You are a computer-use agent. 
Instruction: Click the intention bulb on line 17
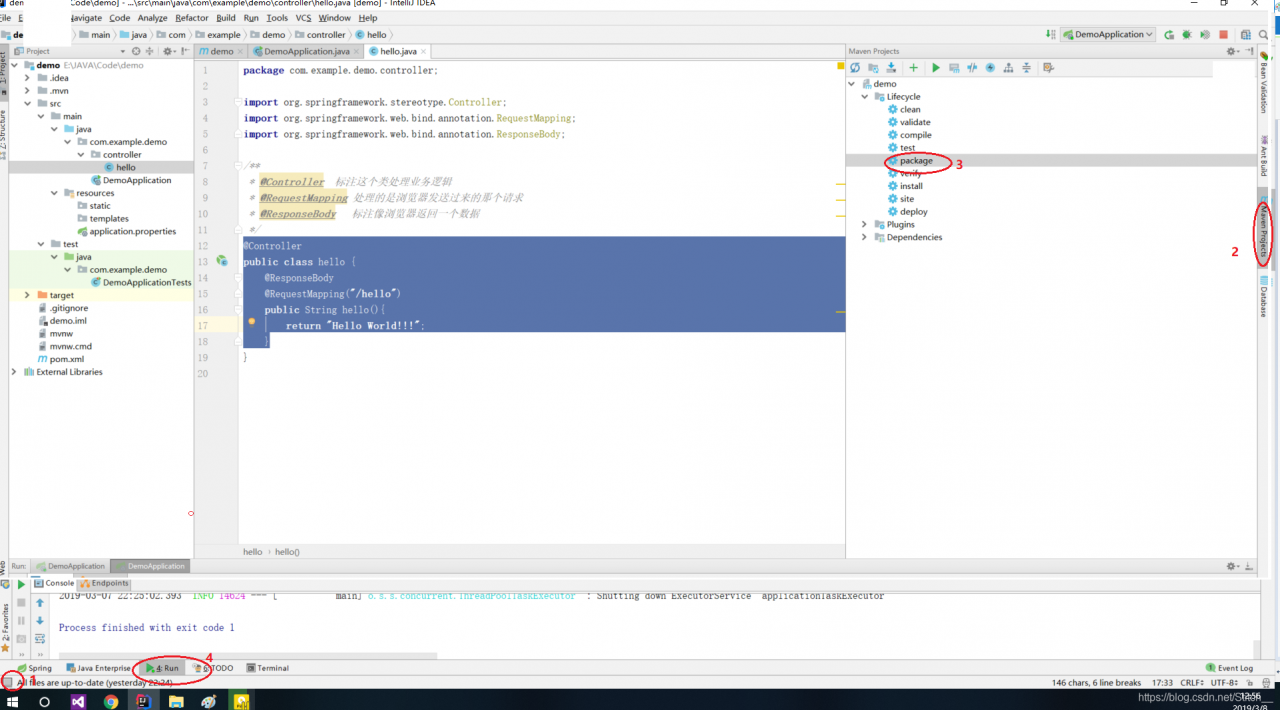(x=252, y=322)
